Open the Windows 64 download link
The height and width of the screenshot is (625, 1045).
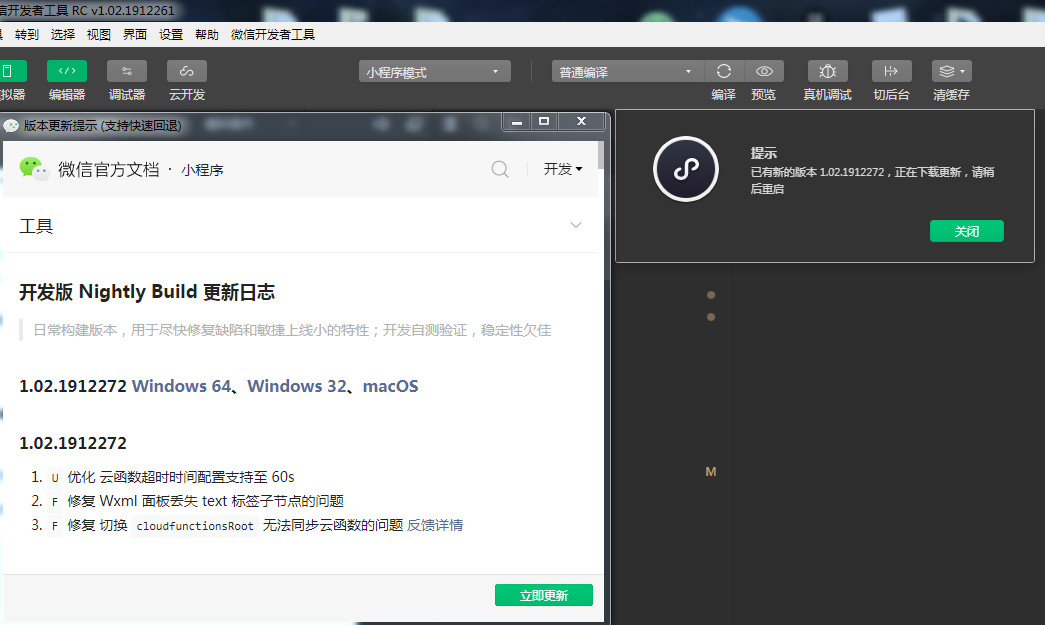[x=181, y=386]
